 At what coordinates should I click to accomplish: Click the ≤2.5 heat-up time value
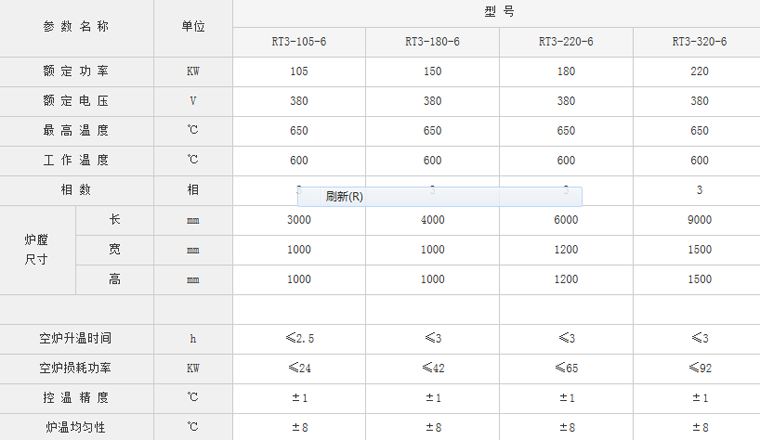pyautogui.click(x=299, y=339)
